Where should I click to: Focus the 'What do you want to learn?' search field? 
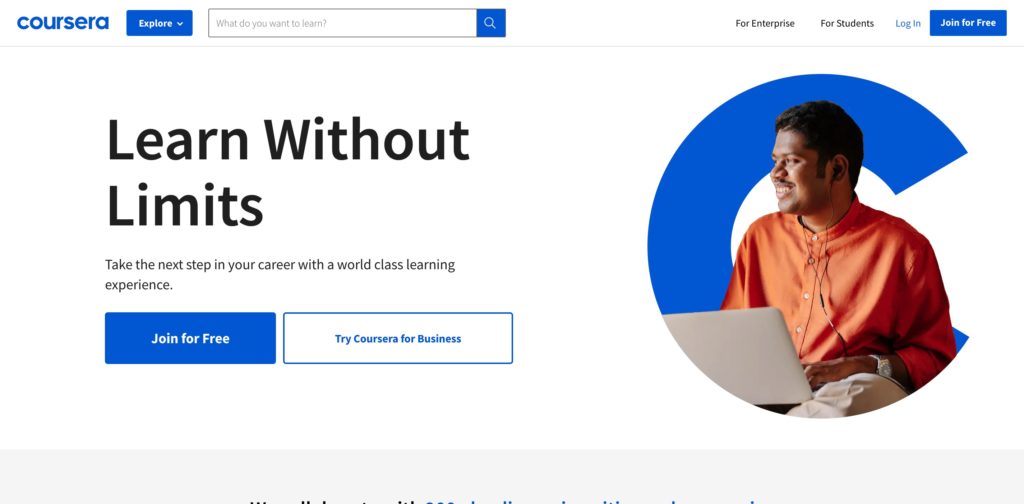[342, 23]
